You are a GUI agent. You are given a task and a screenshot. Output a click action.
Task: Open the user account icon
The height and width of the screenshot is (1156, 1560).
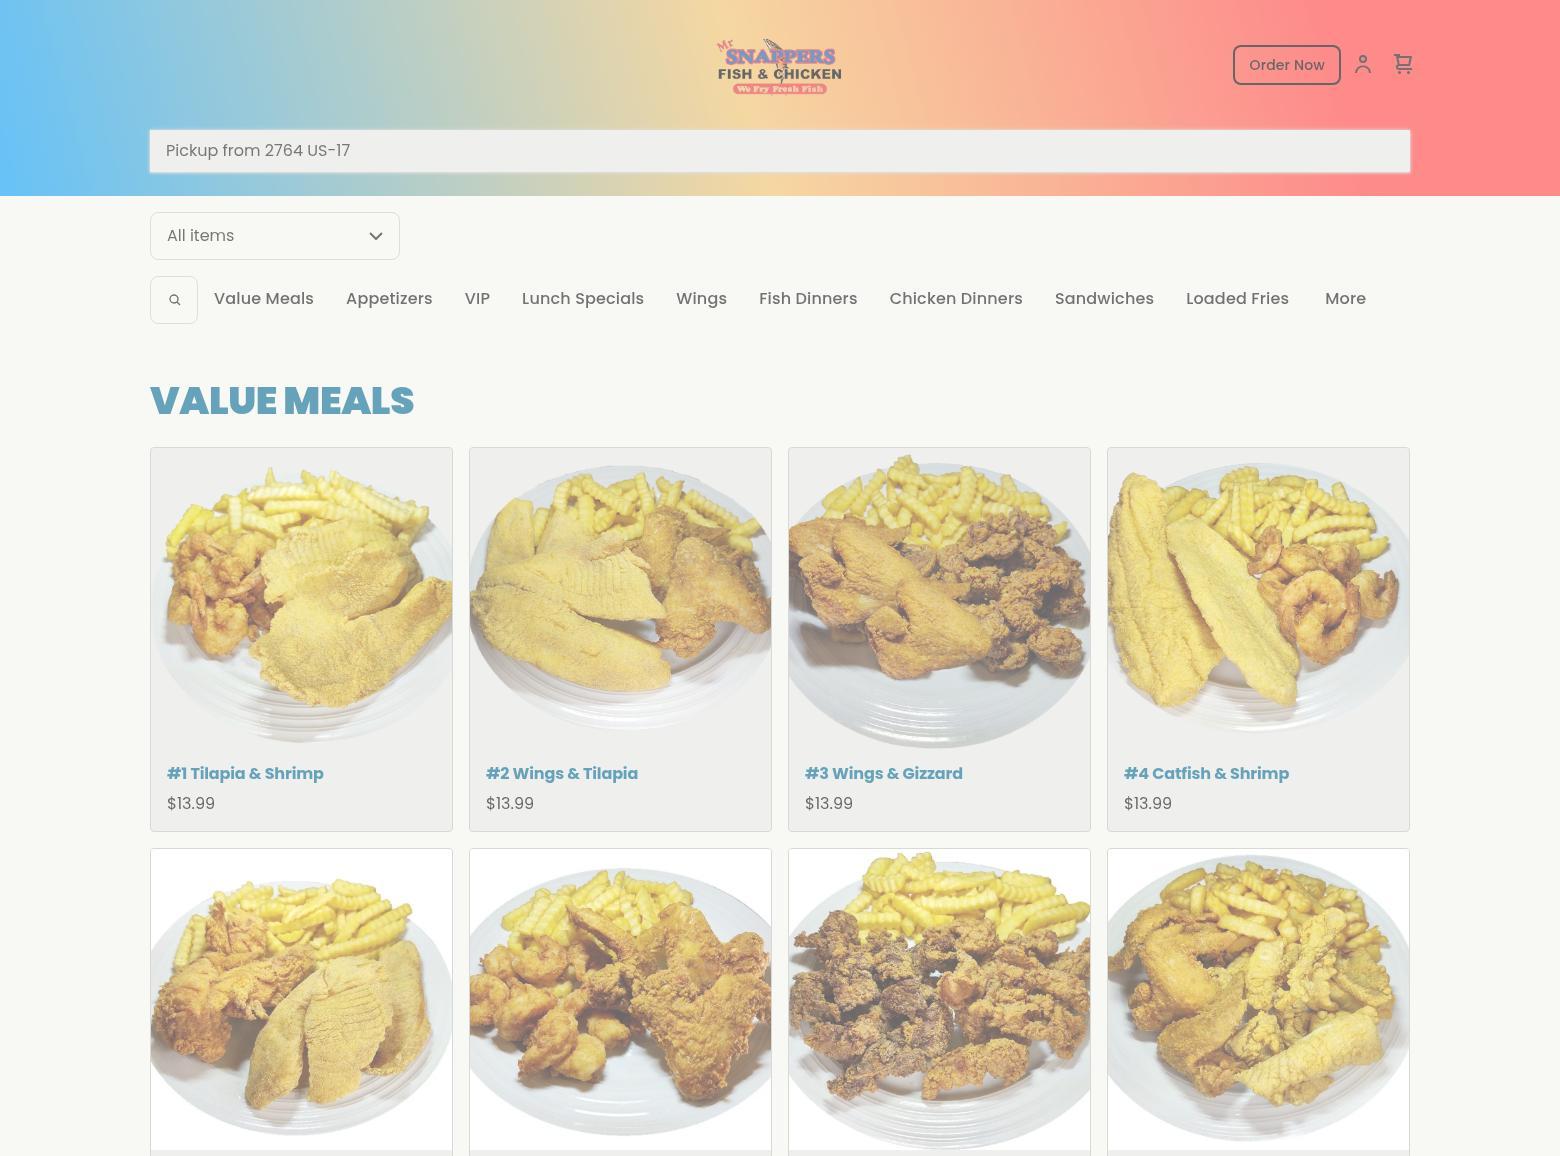(1362, 65)
